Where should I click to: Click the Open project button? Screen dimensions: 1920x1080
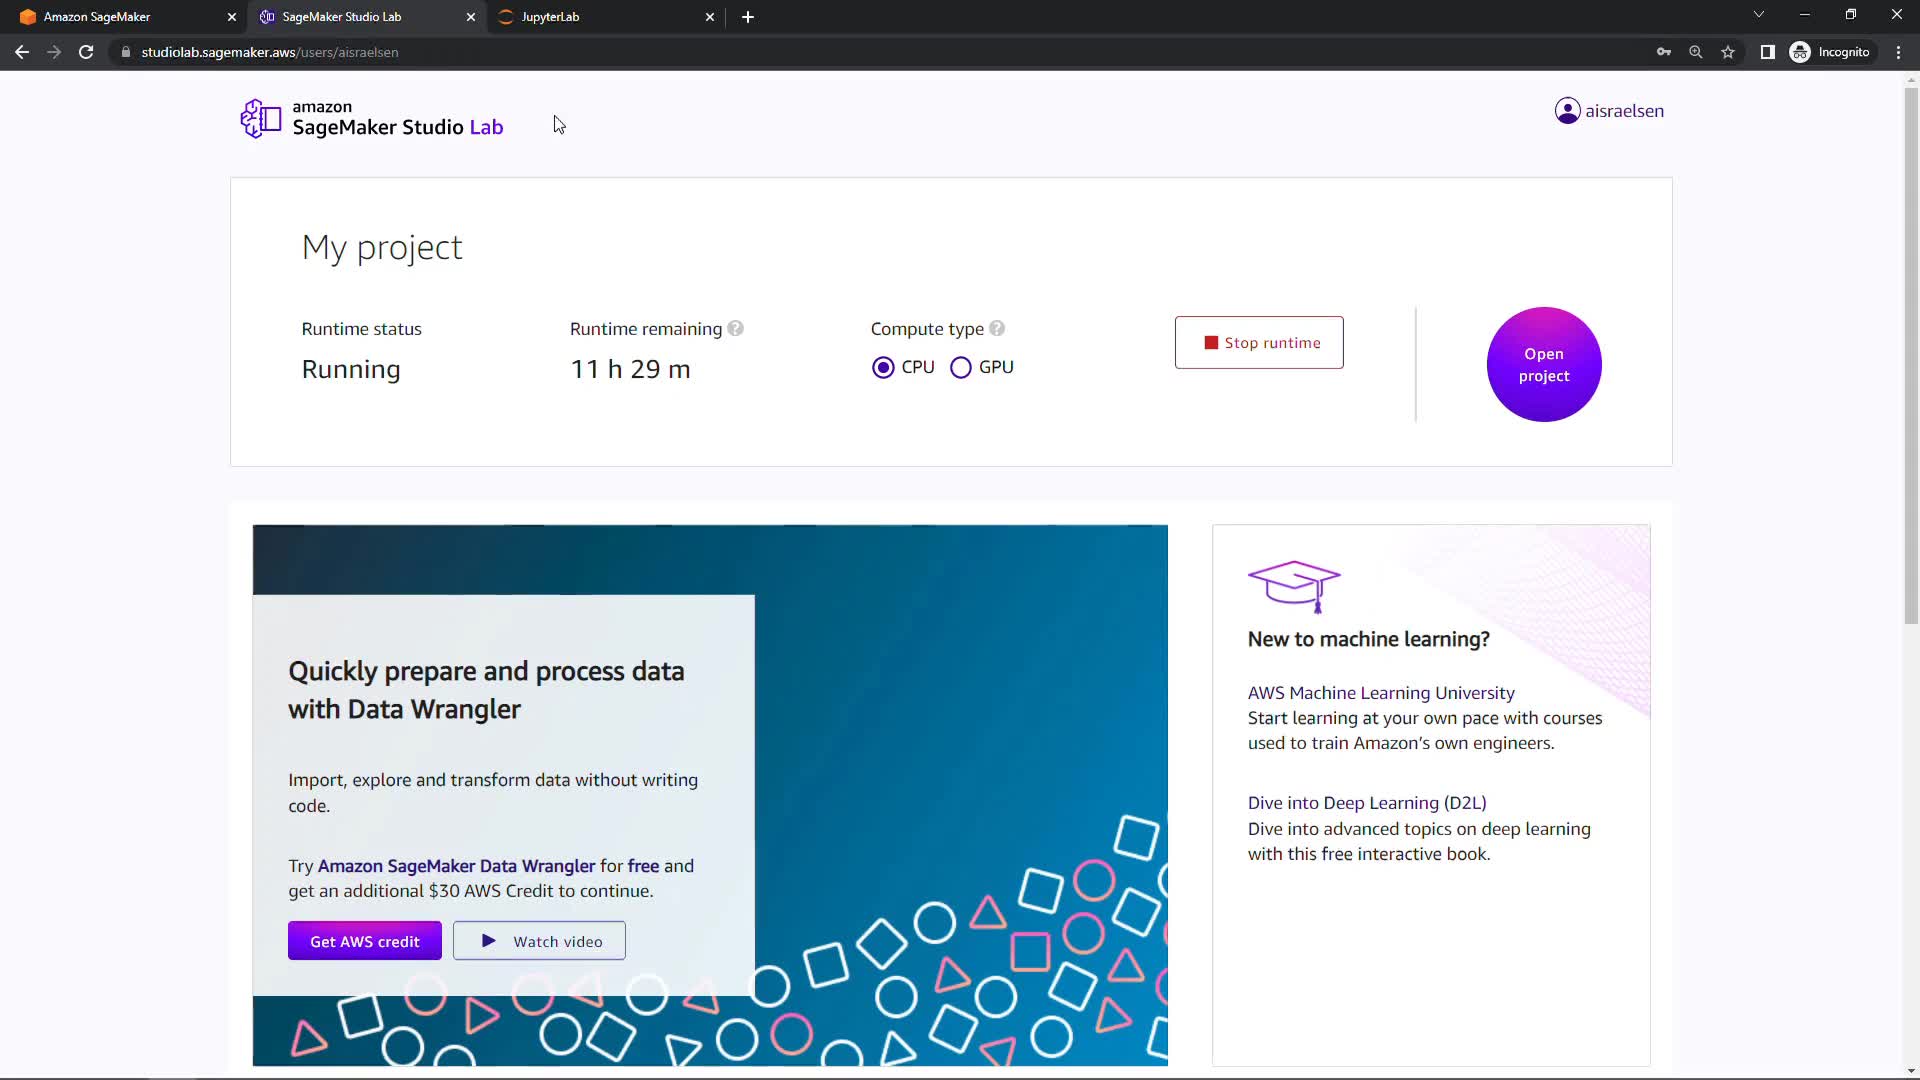1543,365
